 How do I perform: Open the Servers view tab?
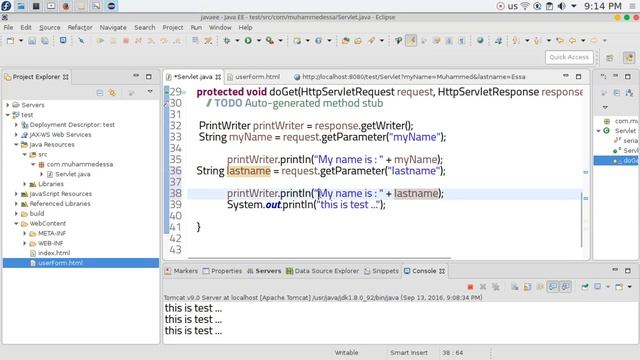(x=264, y=271)
